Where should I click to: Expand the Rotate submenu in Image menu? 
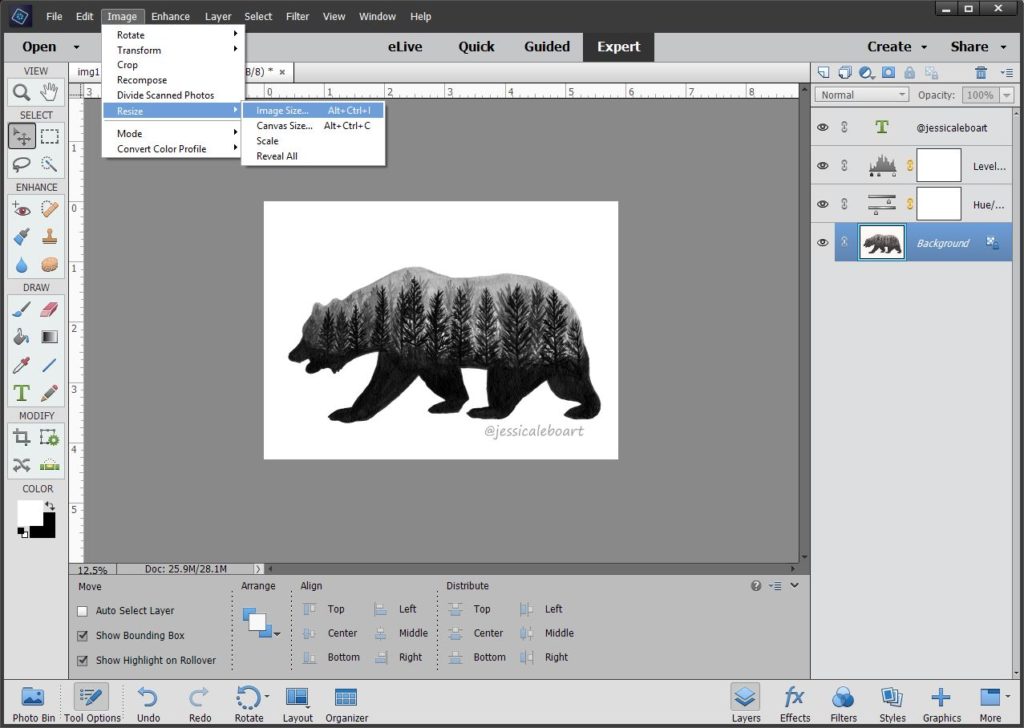[x=174, y=35]
